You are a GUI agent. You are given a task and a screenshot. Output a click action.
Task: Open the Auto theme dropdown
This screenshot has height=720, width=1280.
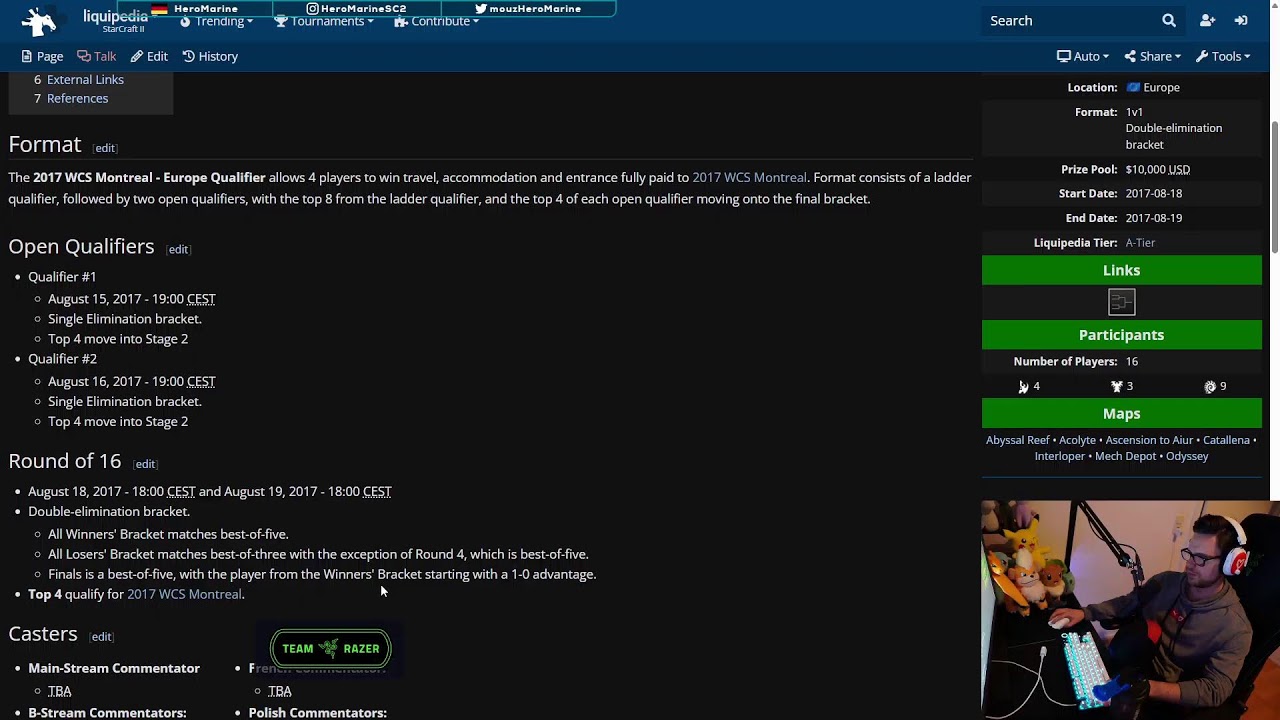1083,56
